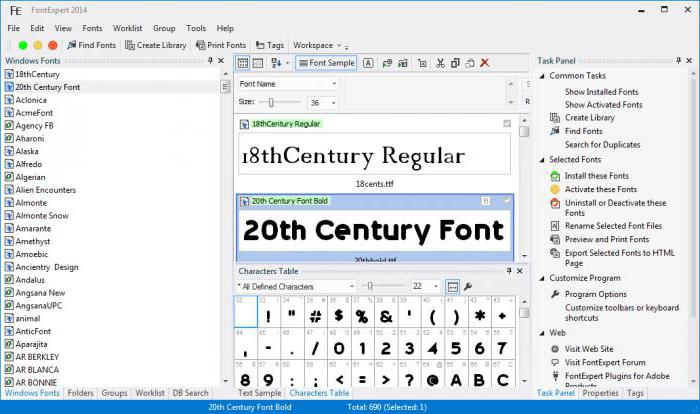Open the sample size 36 dropdown
This screenshot has width=700, height=414.
pyautogui.click(x=333, y=103)
